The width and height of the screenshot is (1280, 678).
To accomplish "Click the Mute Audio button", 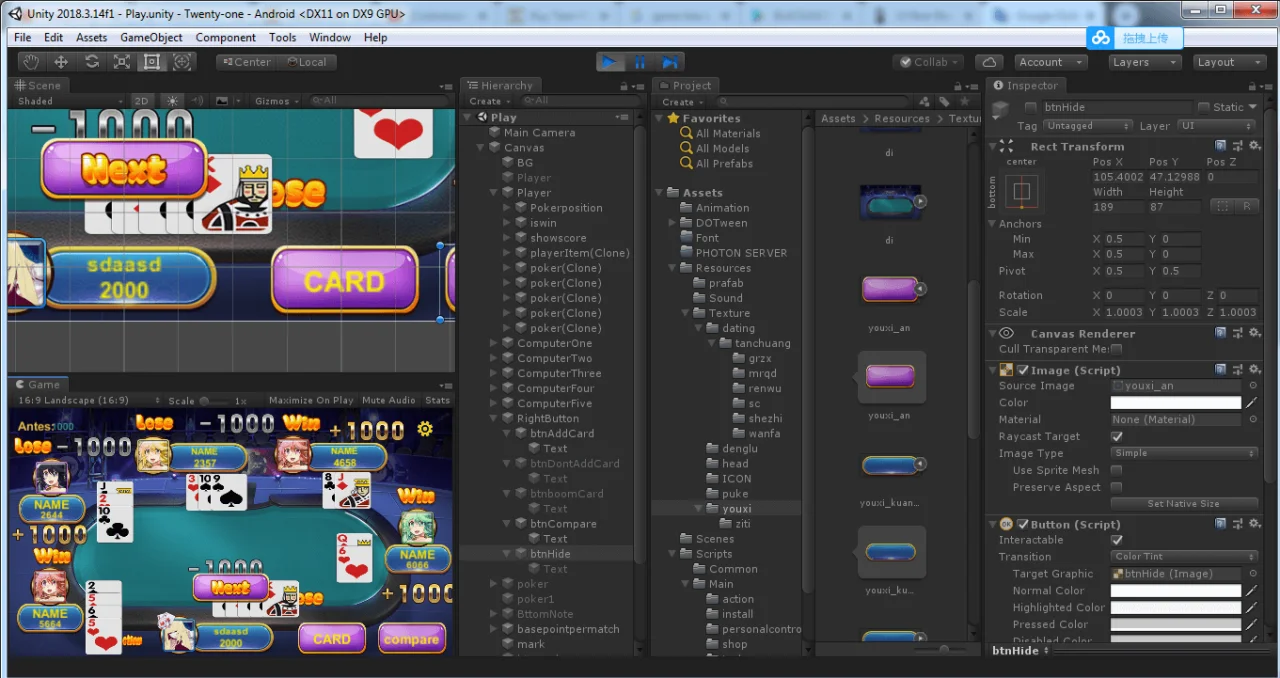I will [388, 400].
